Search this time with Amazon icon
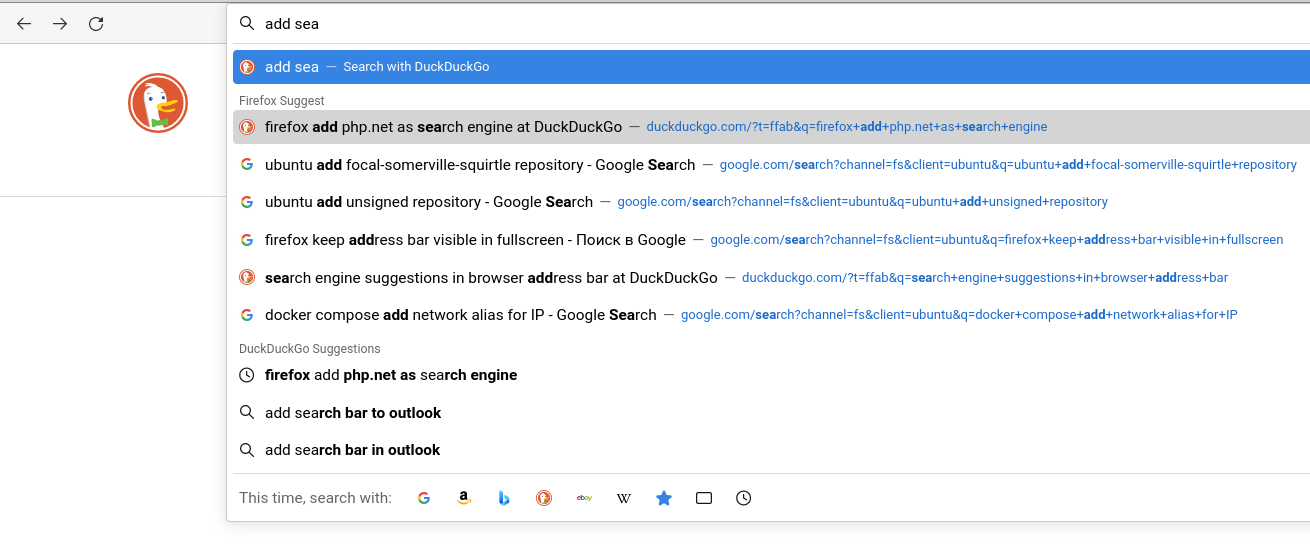 point(464,498)
